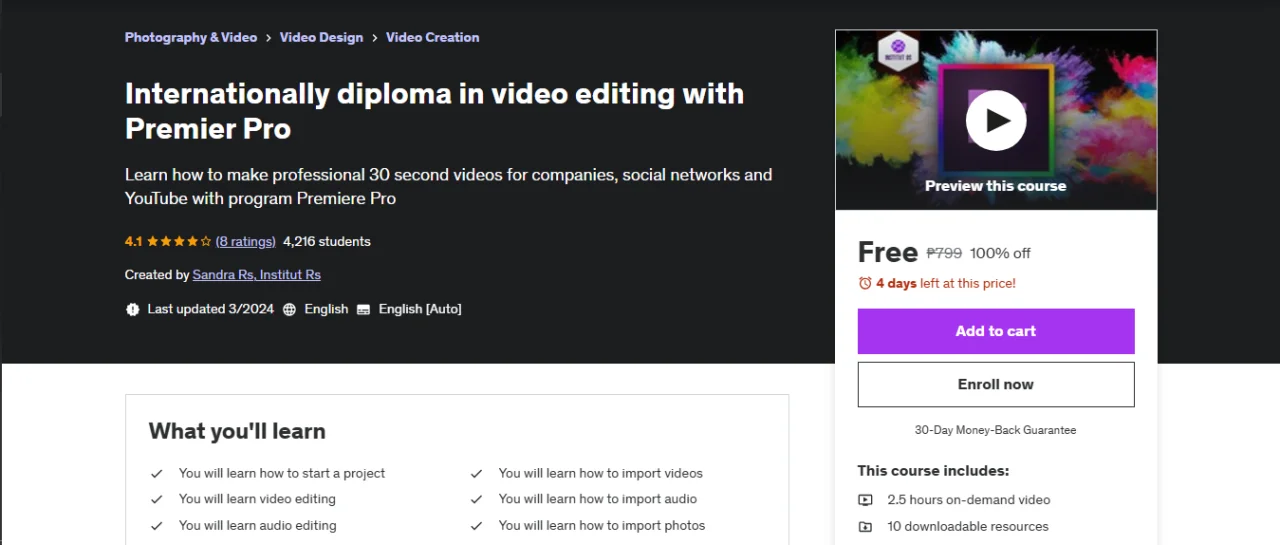Viewport: 1280px width, 545px height.
Task: Click 'You will learn how to start a project'
Action: click(x=282, y=473)
